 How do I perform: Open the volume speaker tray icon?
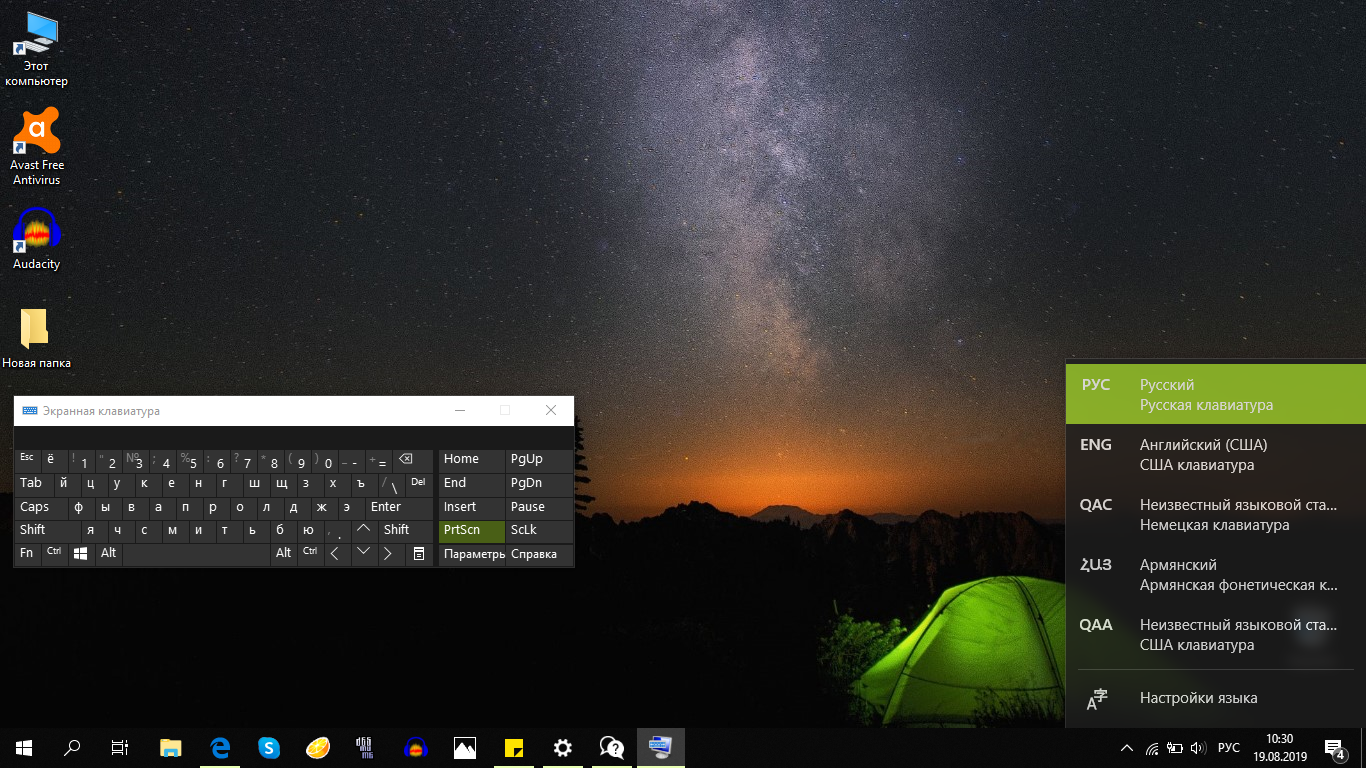1198,748
